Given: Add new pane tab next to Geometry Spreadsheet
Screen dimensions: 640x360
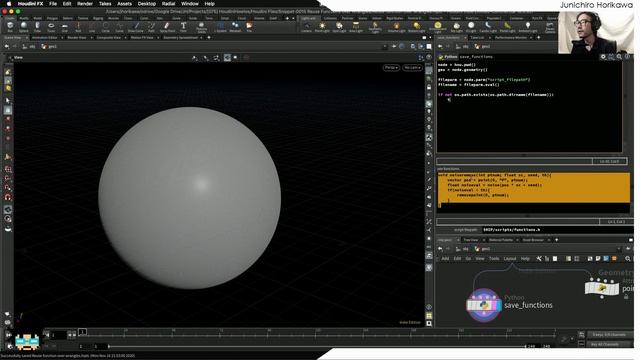Looking at the screenshot, I should (x=209, y=38).
